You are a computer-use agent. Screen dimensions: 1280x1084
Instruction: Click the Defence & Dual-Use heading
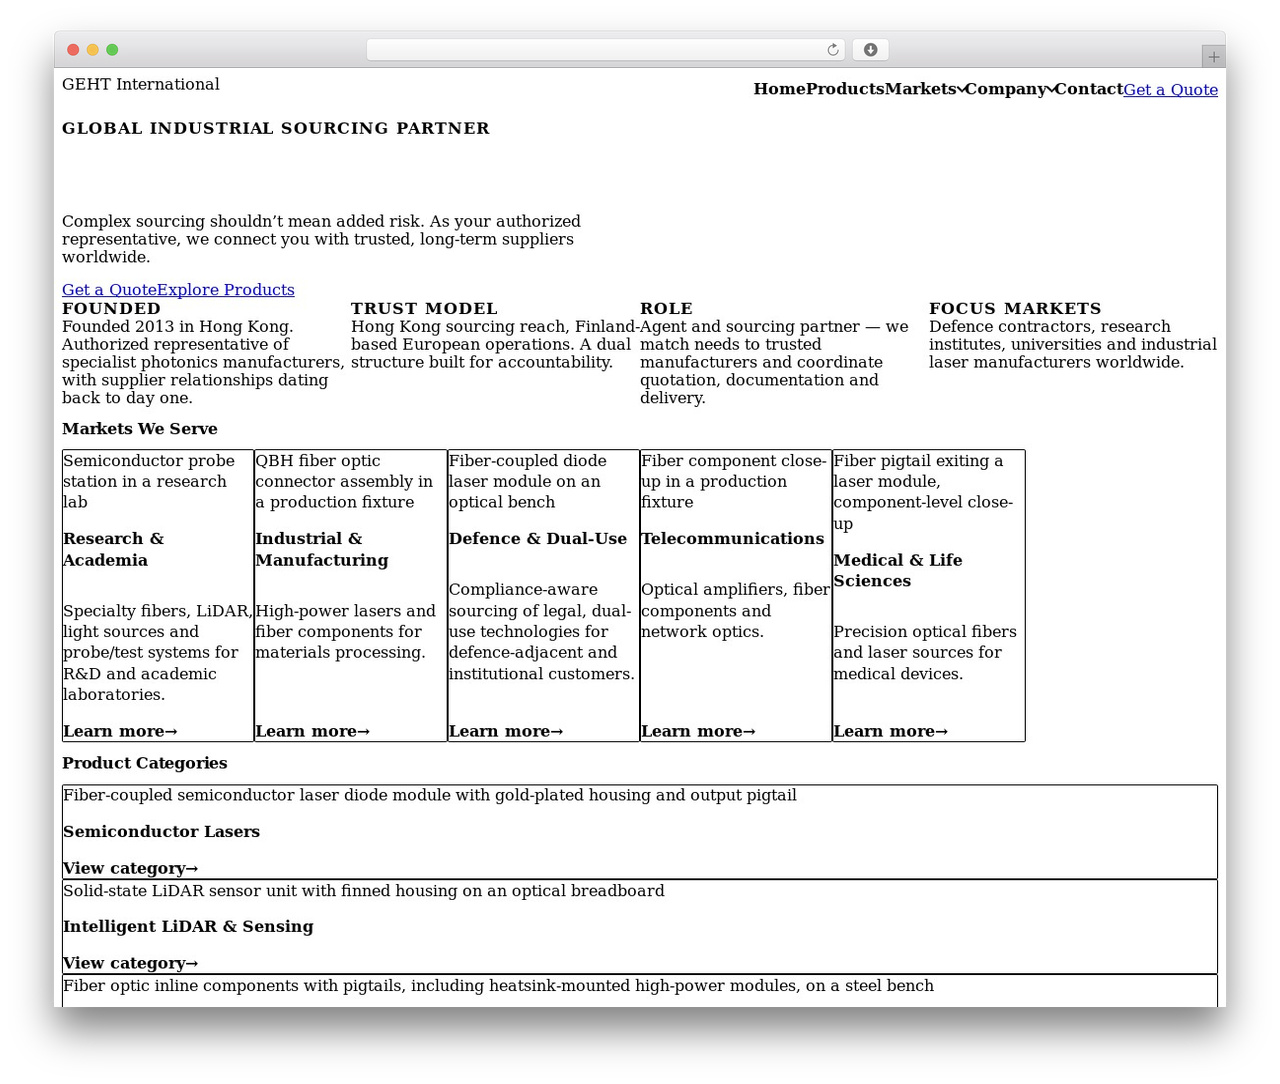click(x=538, y=538)
